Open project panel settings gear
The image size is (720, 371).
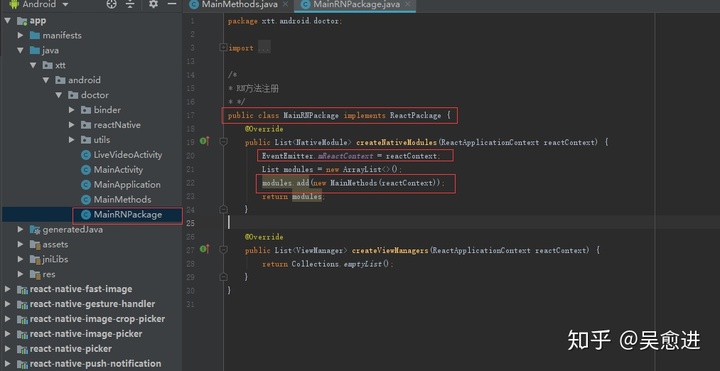(x=153, y=4)
